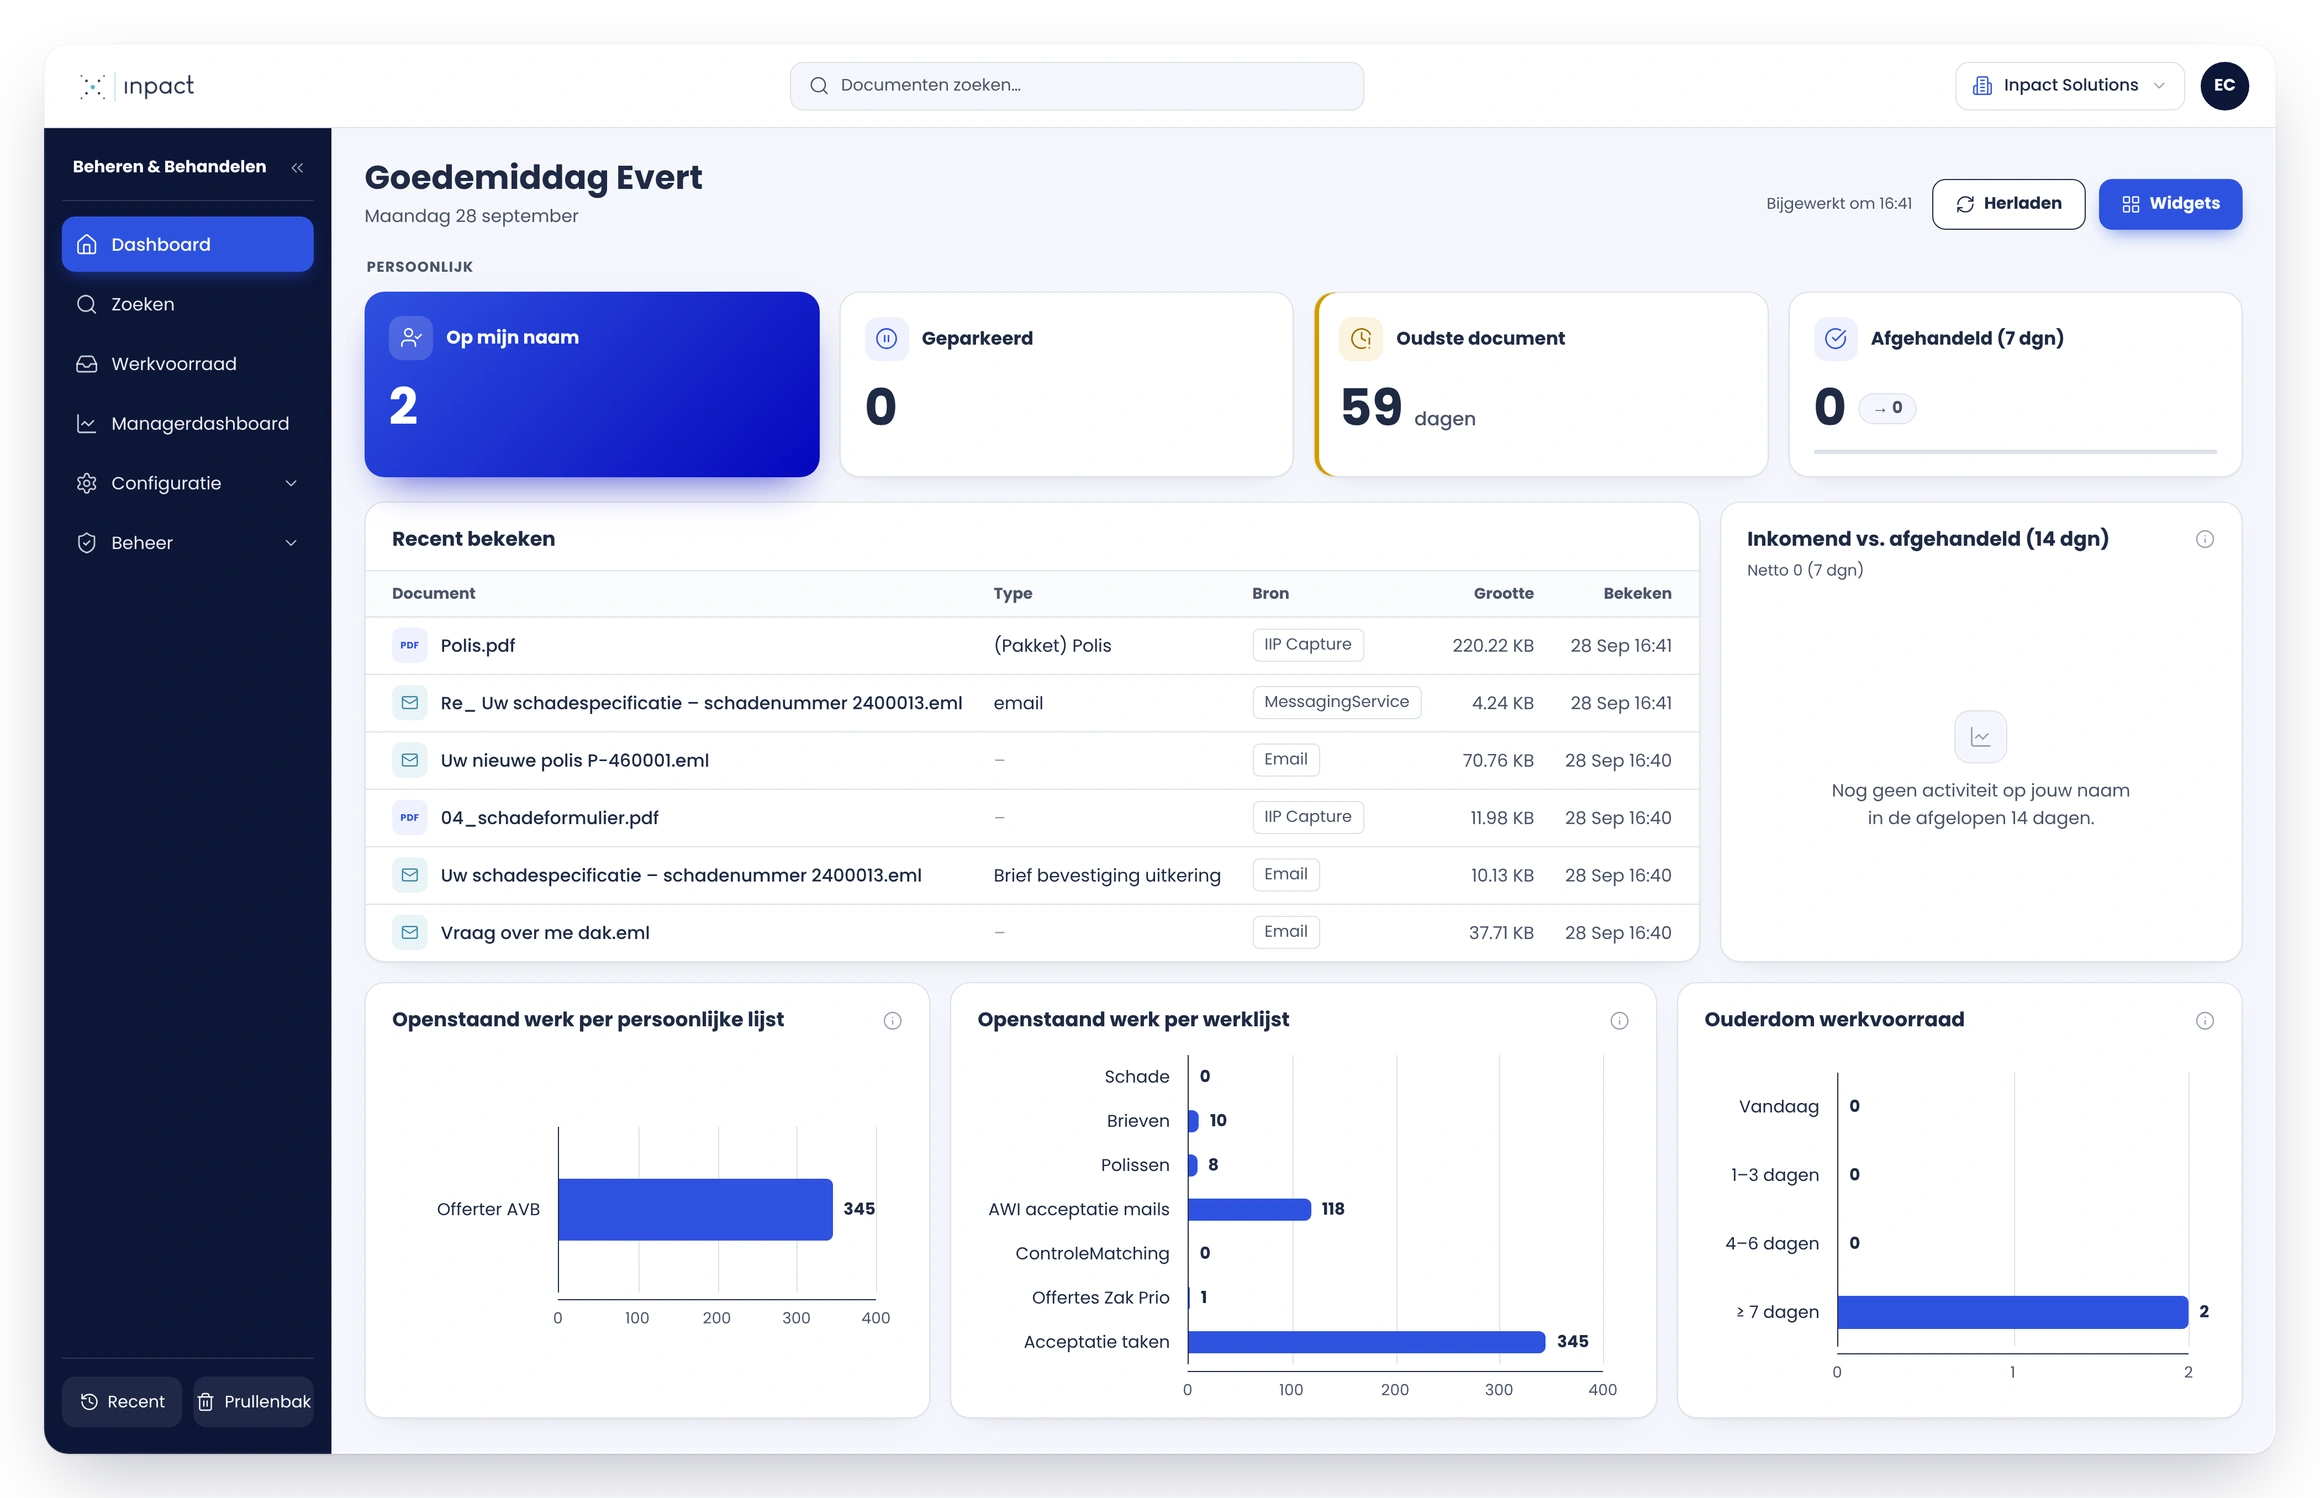The width and height of the screenshot is (2320, 1498).
Task: Click the empty-chart icon in Inkomend panel
Action: click(x=1980, y=737)
